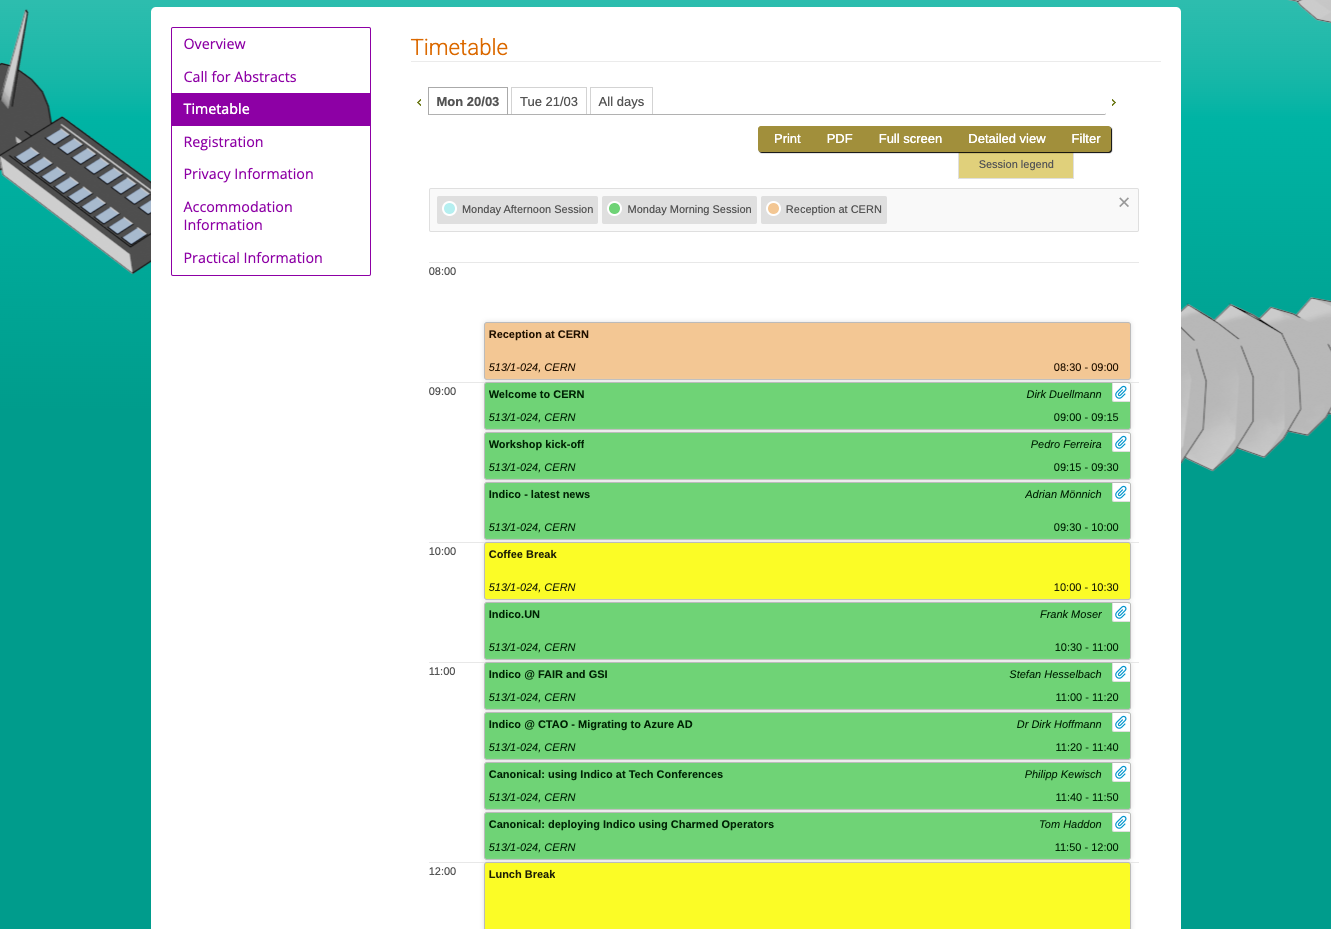This screenshot has width=1331, height=929.
Task: Click the orange Reception at CERN color dot
Action: point(773,209)
